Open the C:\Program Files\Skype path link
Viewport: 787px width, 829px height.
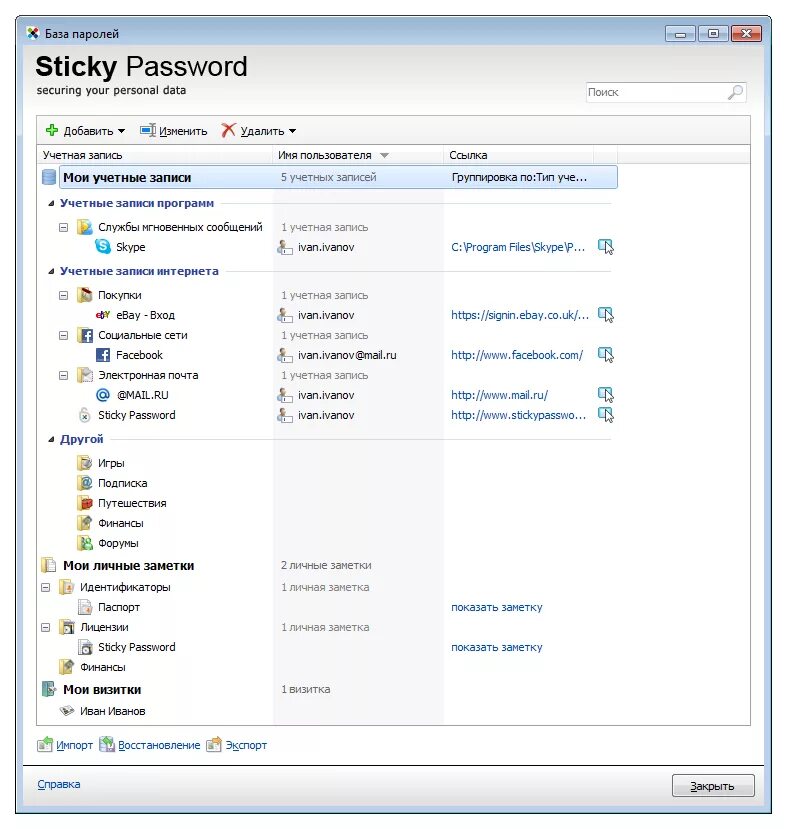point(518,247)
